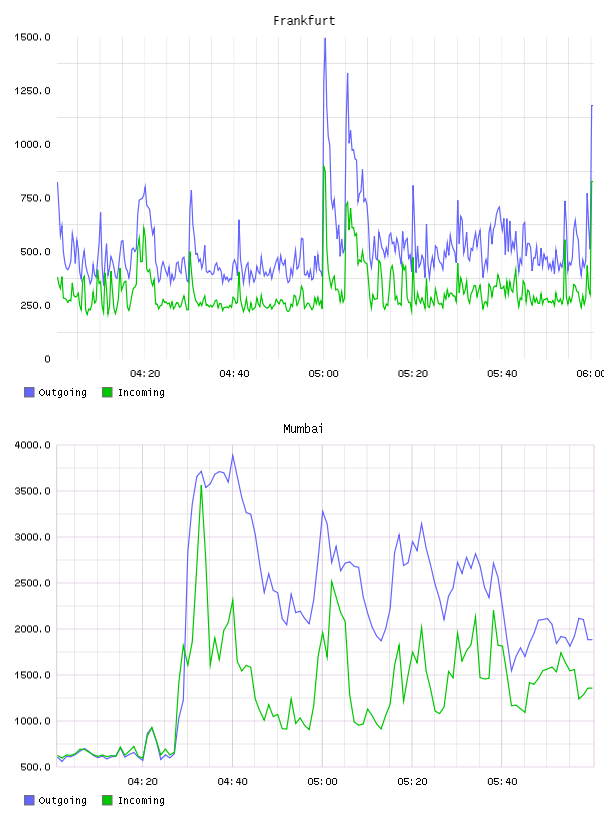Viewport: 608px width, 816px height.
Task: Click the 1000.0 y-axis label on Frankfurt chart
Action: 32,144
